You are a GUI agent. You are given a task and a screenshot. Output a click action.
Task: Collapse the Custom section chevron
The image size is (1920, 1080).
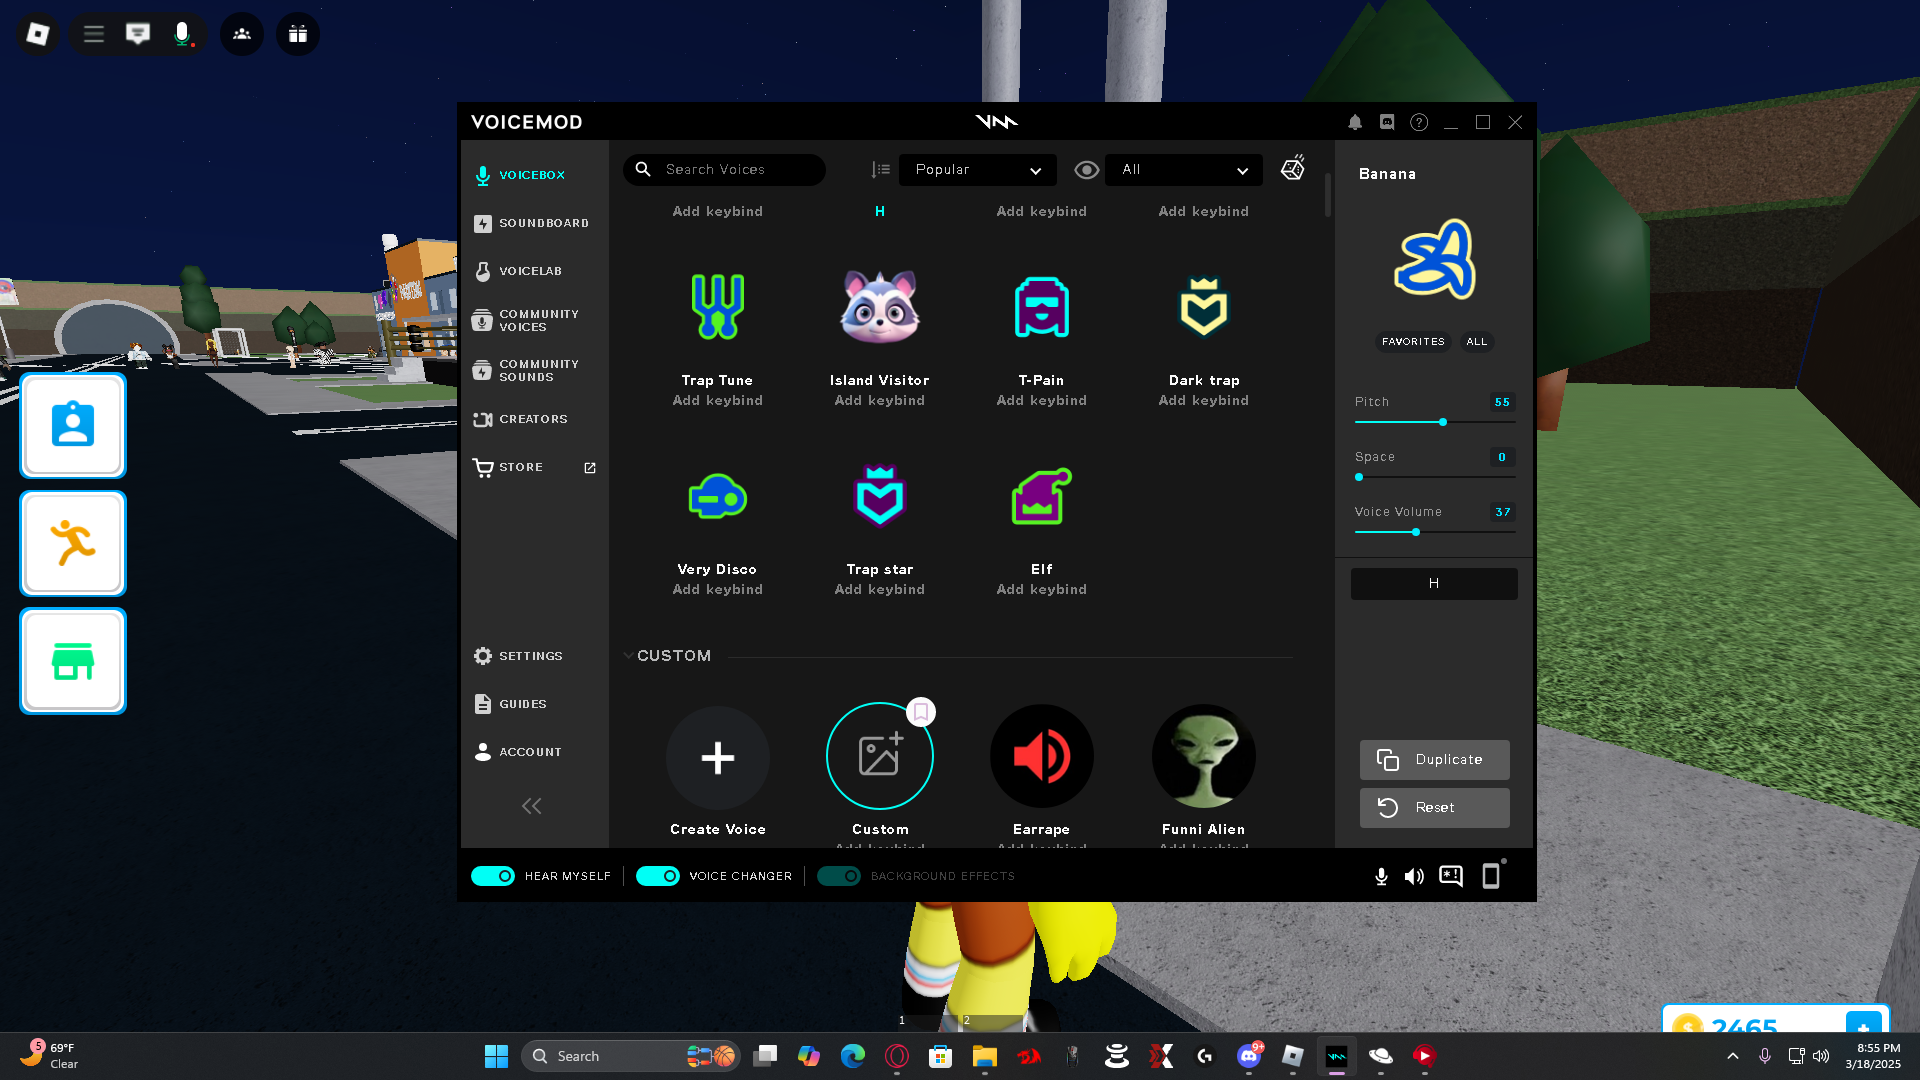coord(628,656)
